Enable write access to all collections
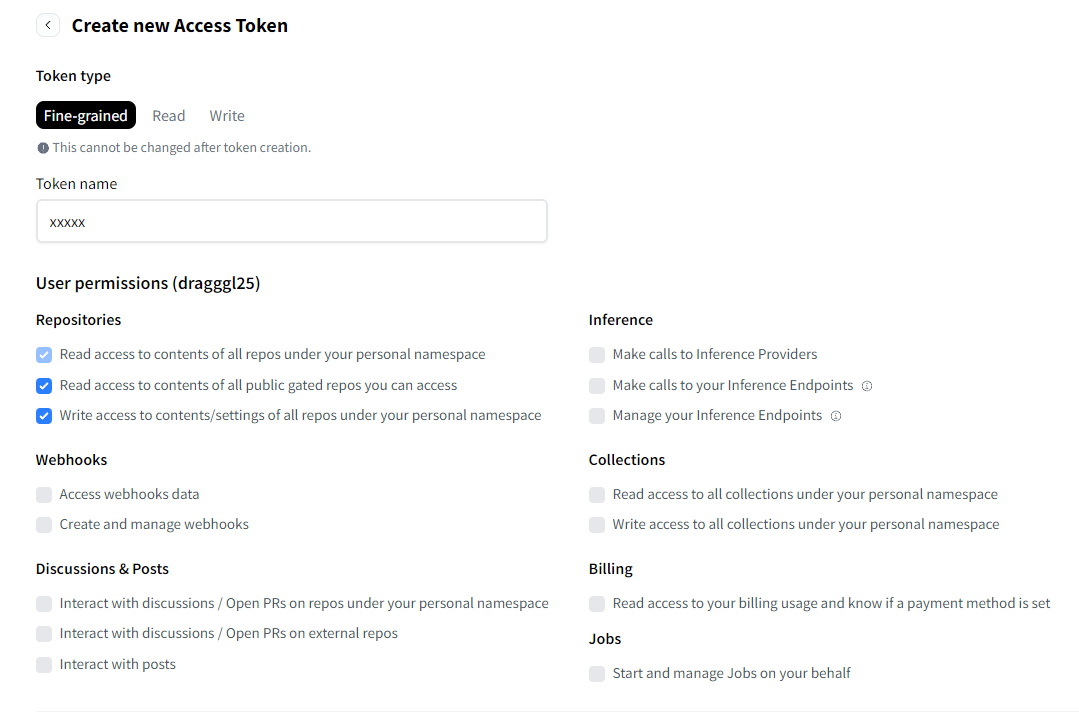The width and height of the screenshot is (1079, 719). [597, 525]
